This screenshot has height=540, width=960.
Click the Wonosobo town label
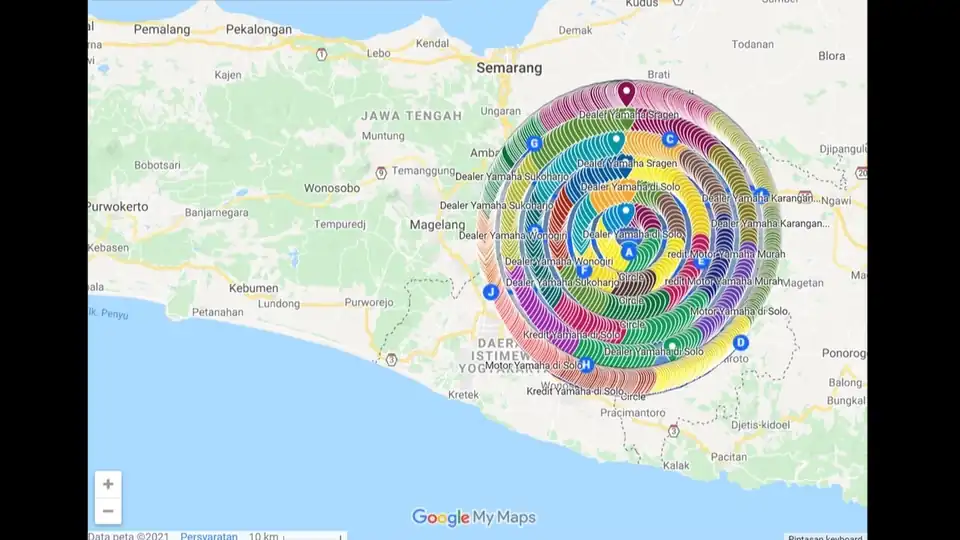(332, 188)
